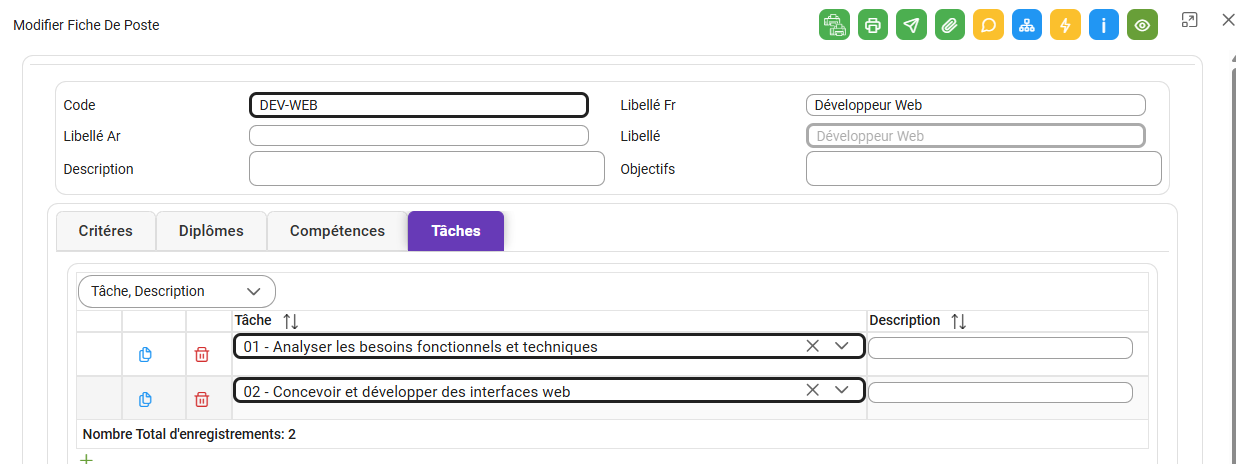Delete the row 01 - Analyser les besoins
1236x464 pixels.
[x=202, y=354]
